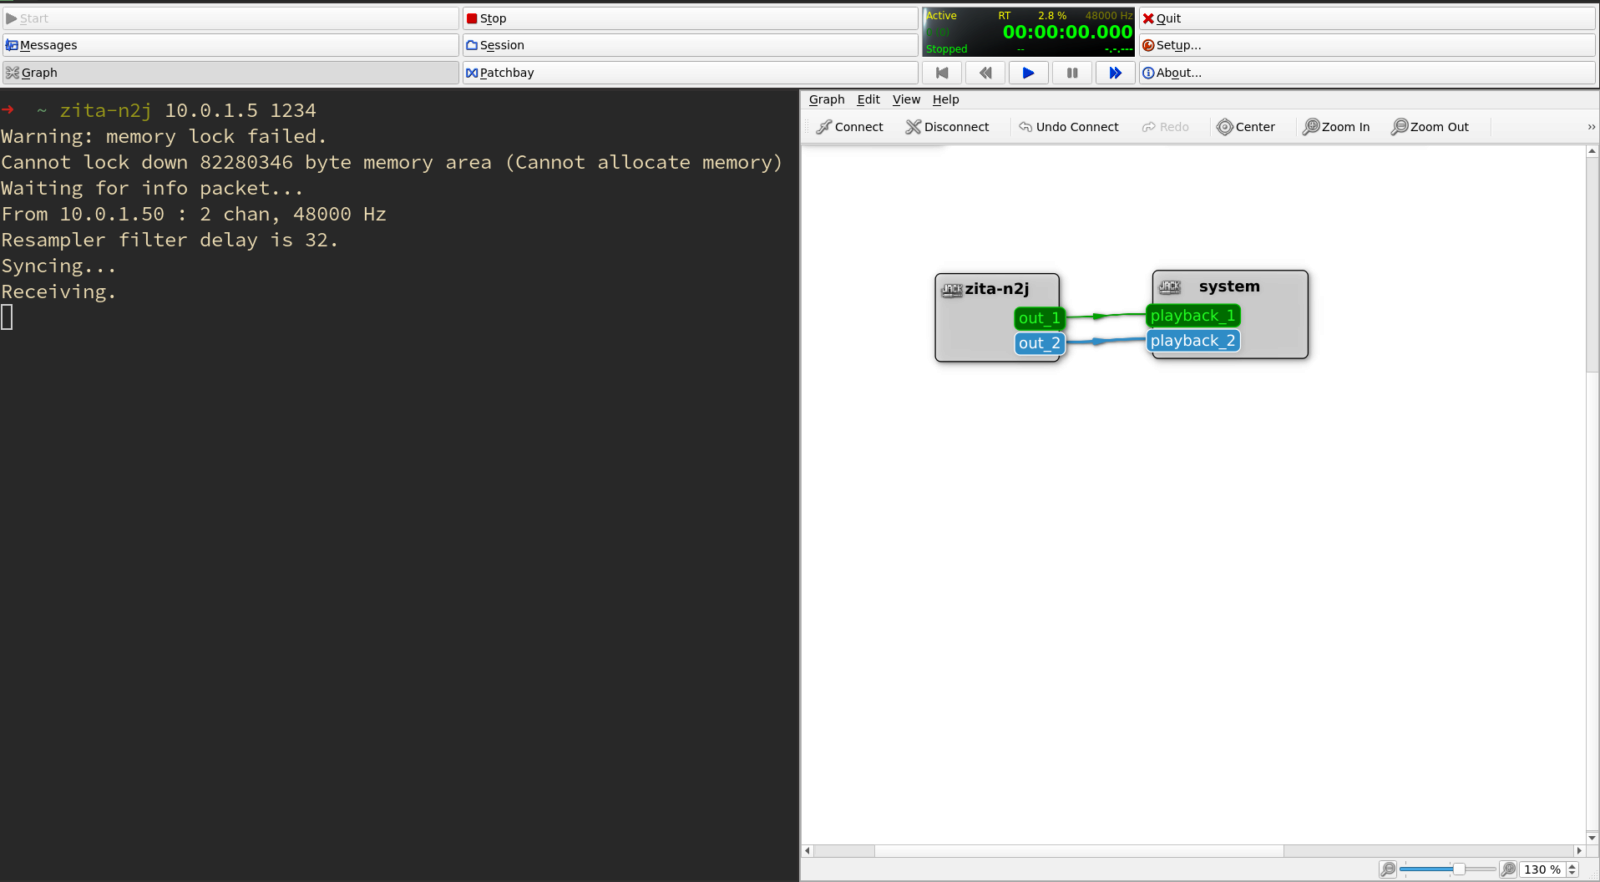
Task: Select the playback_1 port
Action: coord(1193,316)
